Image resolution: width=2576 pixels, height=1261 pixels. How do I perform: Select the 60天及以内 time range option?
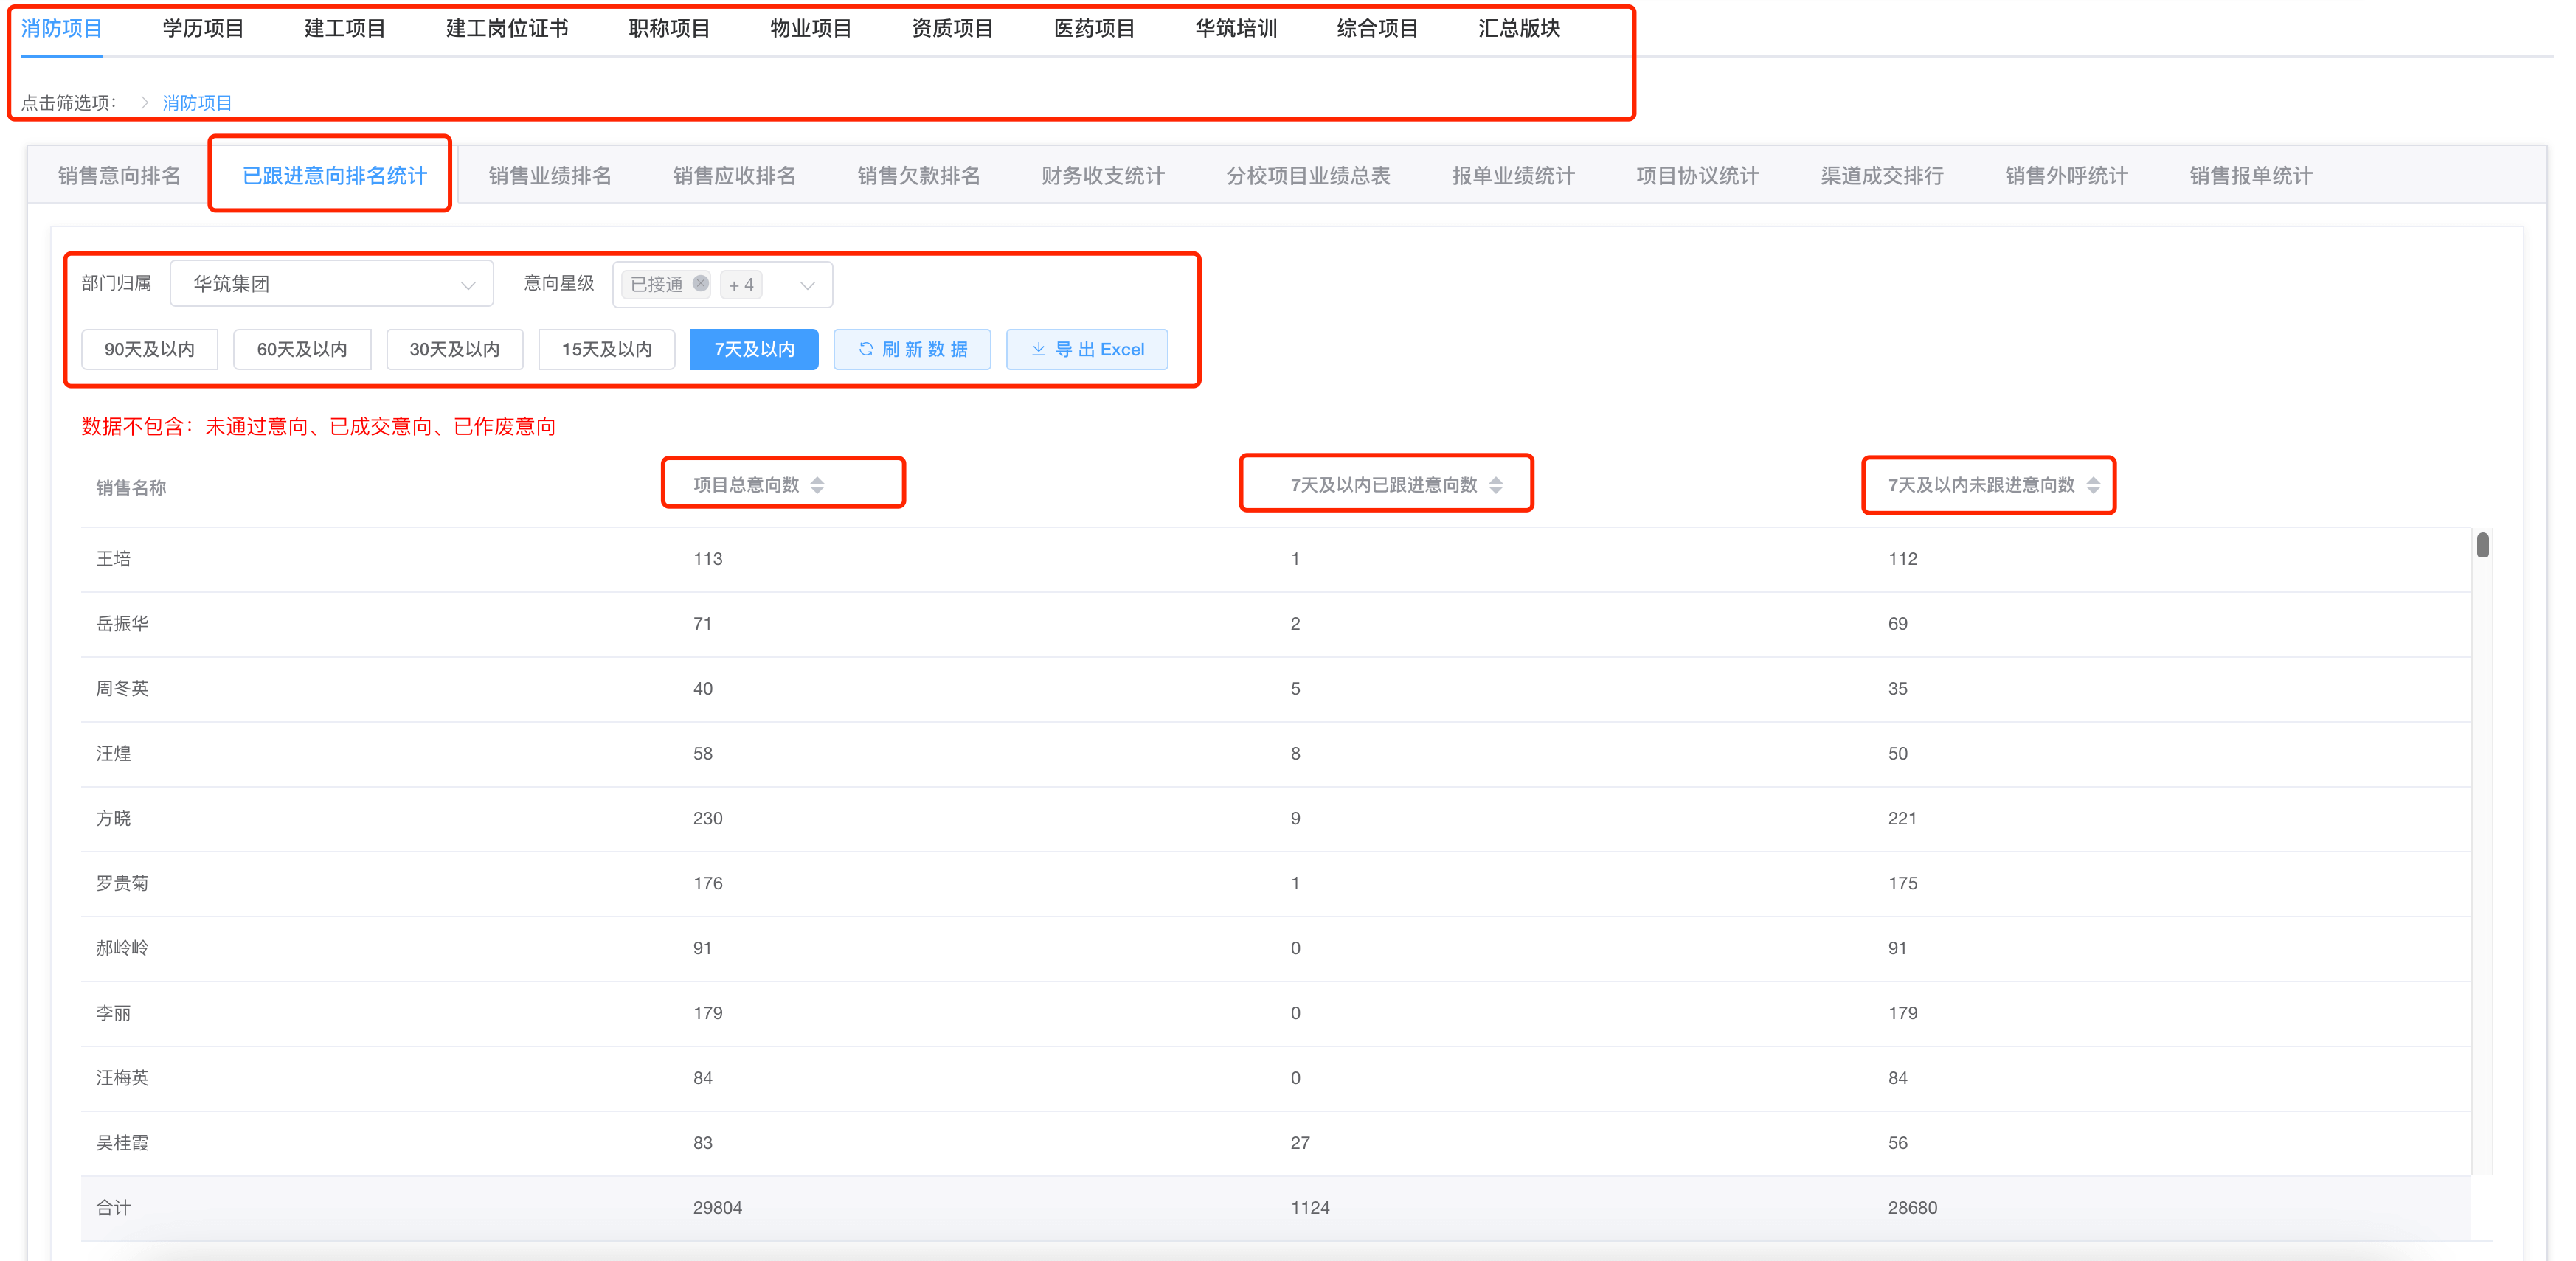(301, 349)
